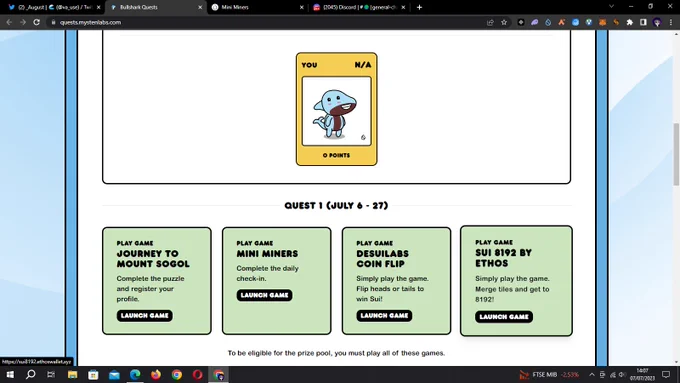Reload the current page
The height and width of the screenshot is (383, 680).
point(36,22)
